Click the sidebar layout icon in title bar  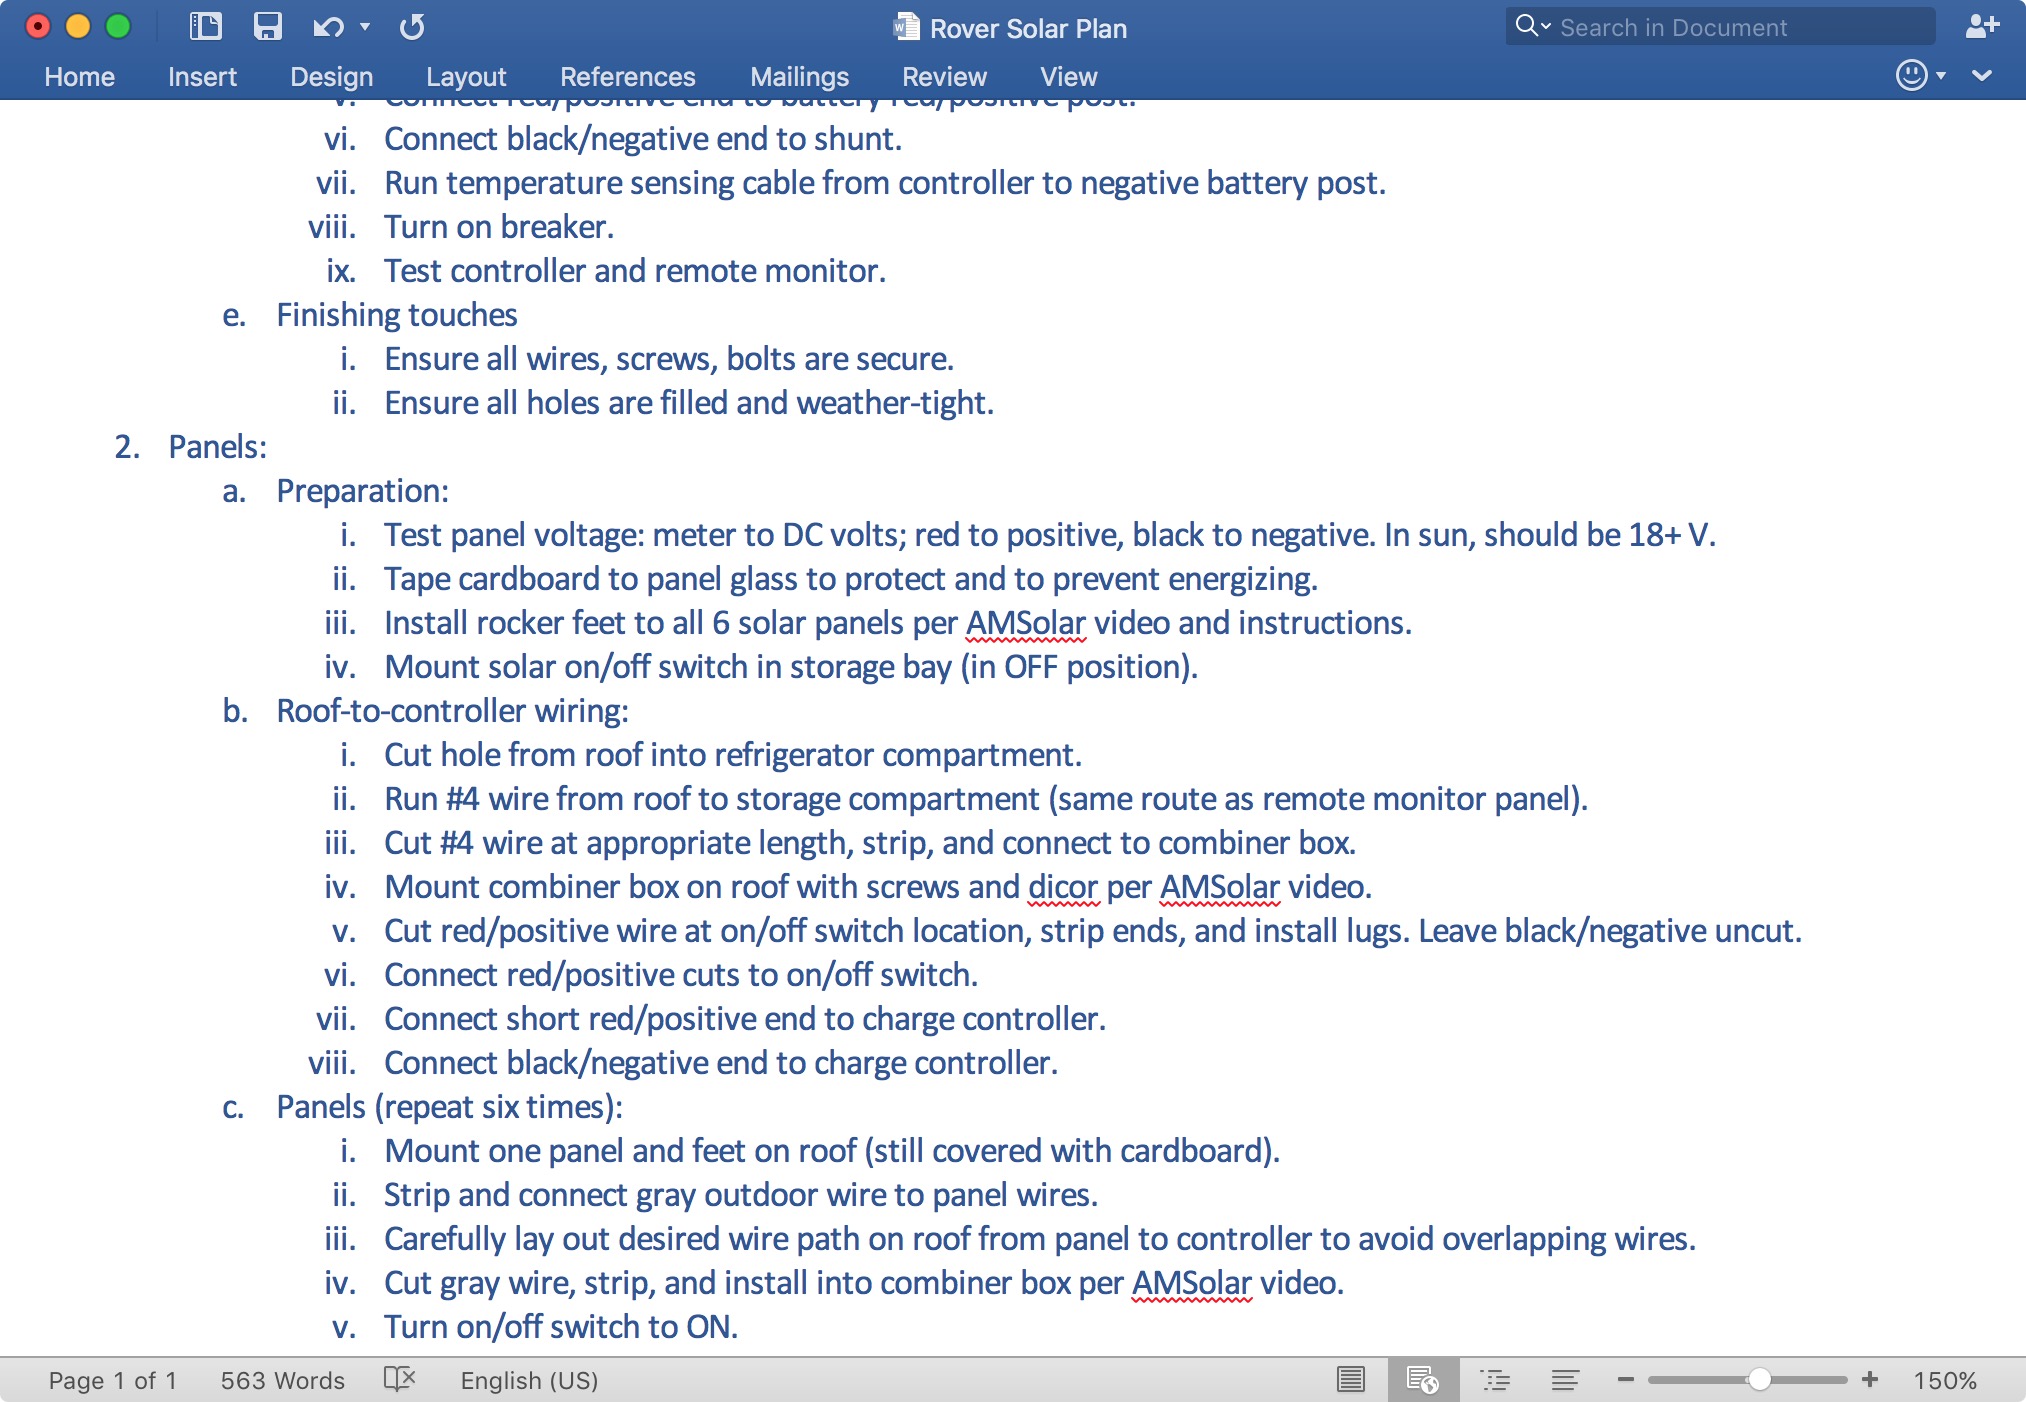pos(206,26)
